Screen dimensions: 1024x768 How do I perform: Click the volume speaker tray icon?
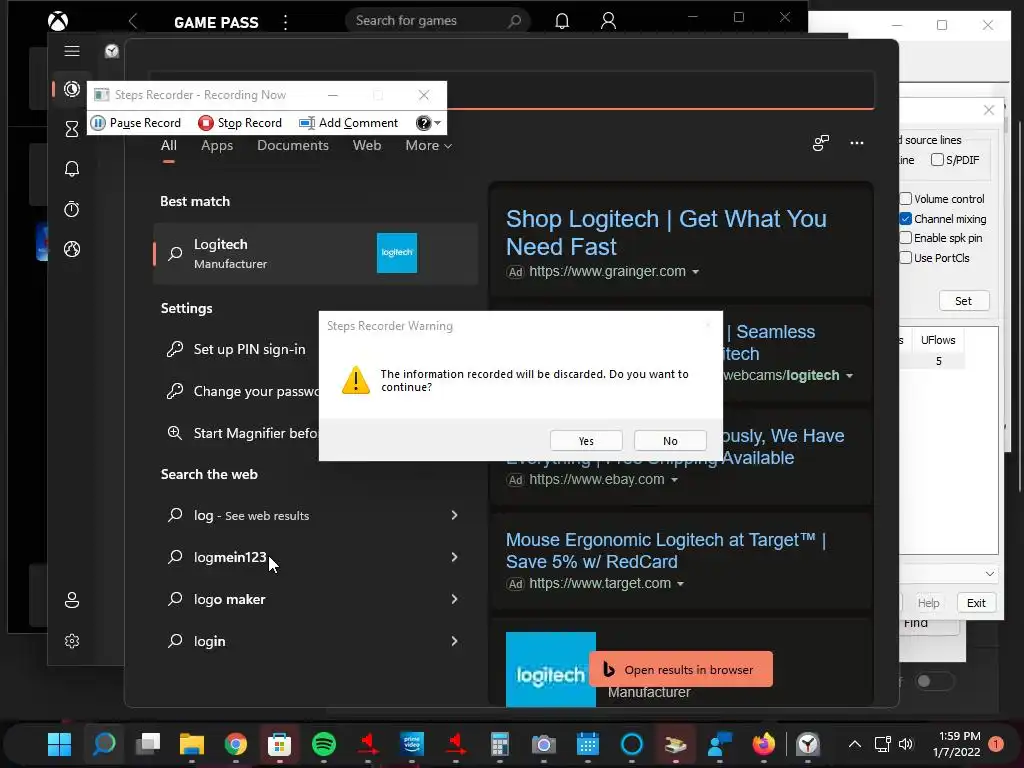[x=905, y=744]
